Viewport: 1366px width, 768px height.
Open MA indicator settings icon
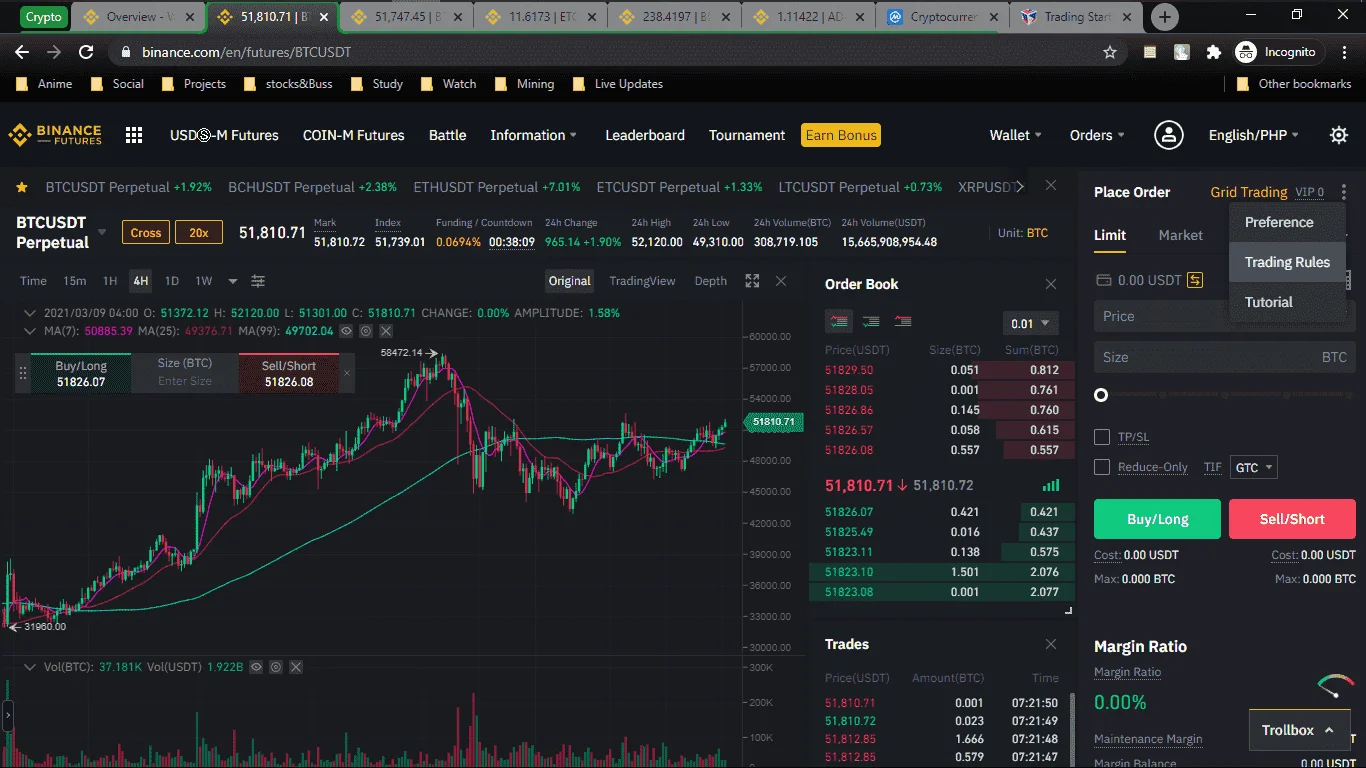click(x=366, y=331)
